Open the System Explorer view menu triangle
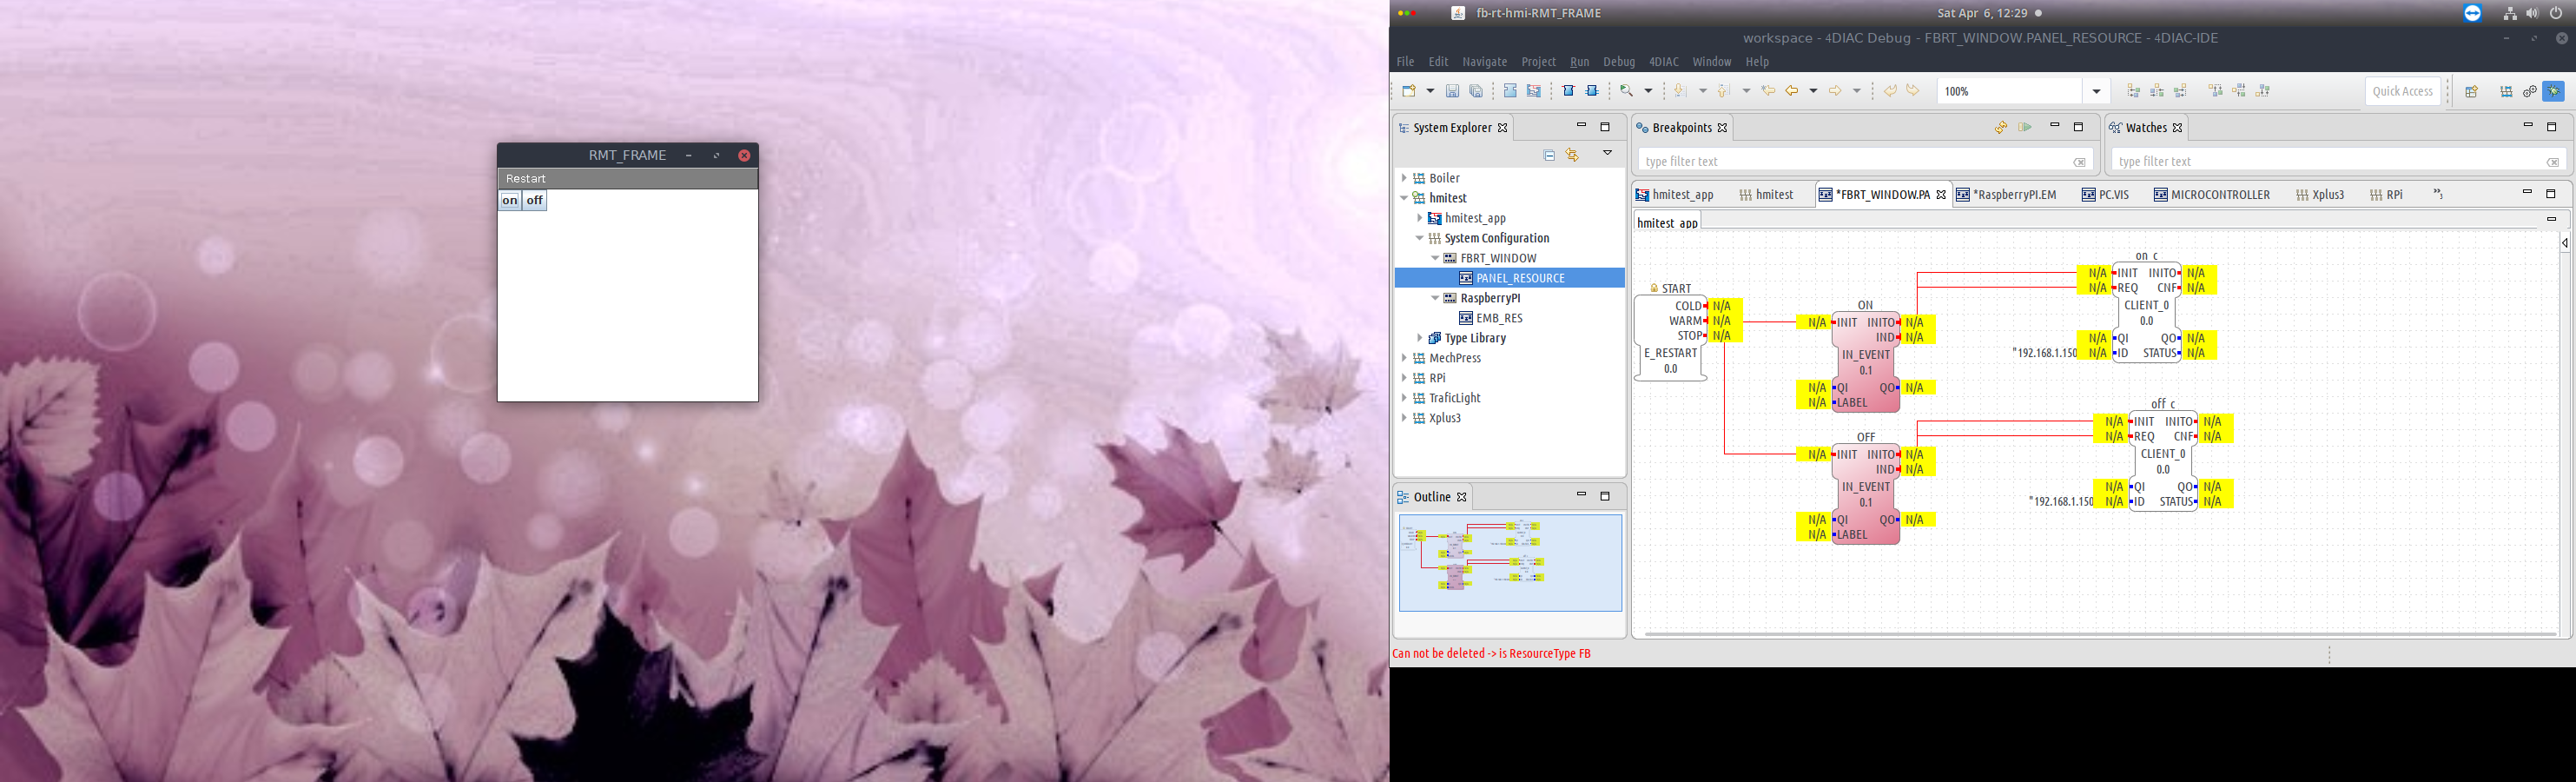This screenshot has width=2576, height=782. 1607,153
